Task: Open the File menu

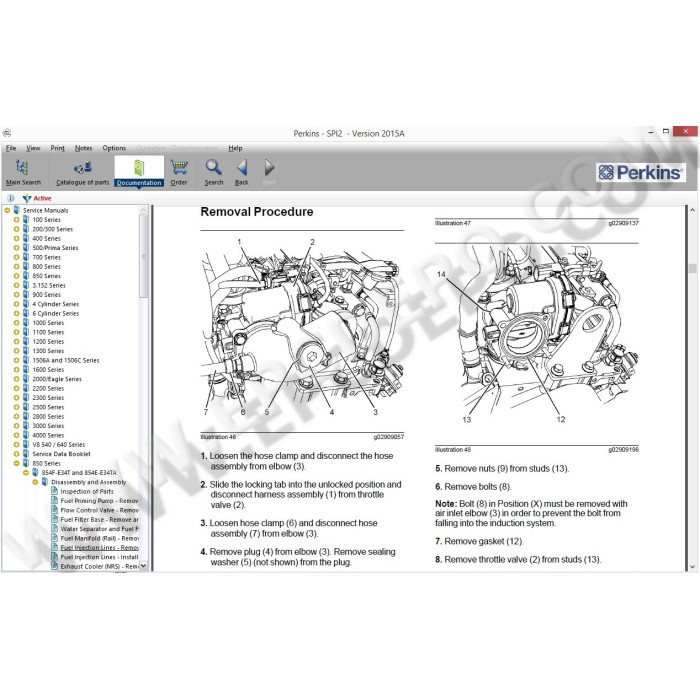Action: (11, 148)
